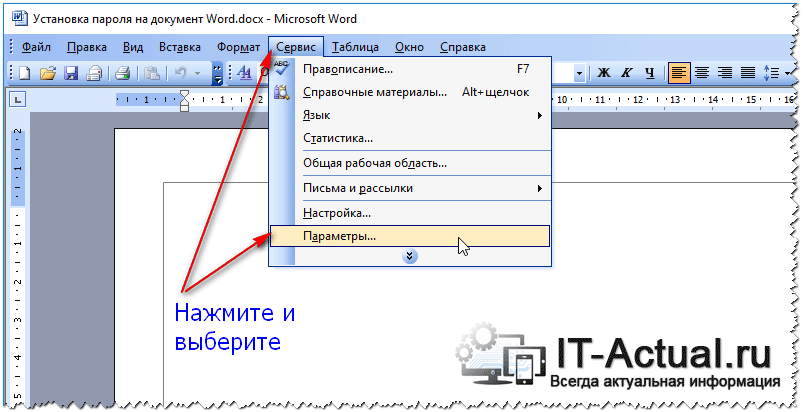Image resolution: width=803 pixels, height=412 pixels.
Task: Open line spacing dropdown arrow
Action: [x=788, y=73]
